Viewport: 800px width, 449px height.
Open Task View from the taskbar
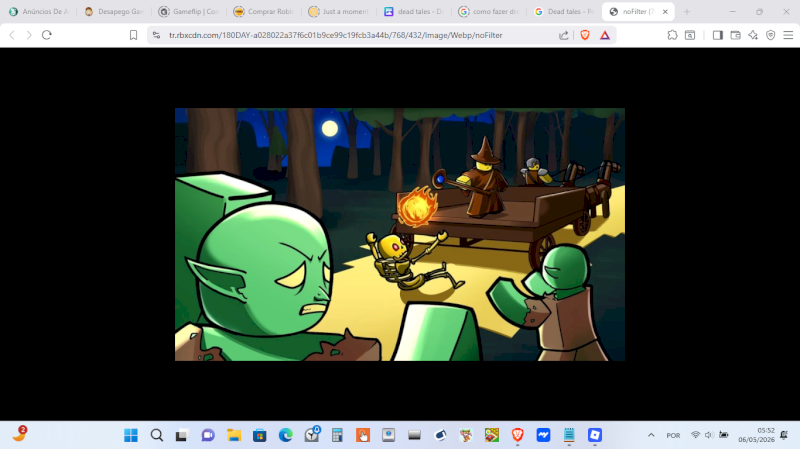[182, 435]
